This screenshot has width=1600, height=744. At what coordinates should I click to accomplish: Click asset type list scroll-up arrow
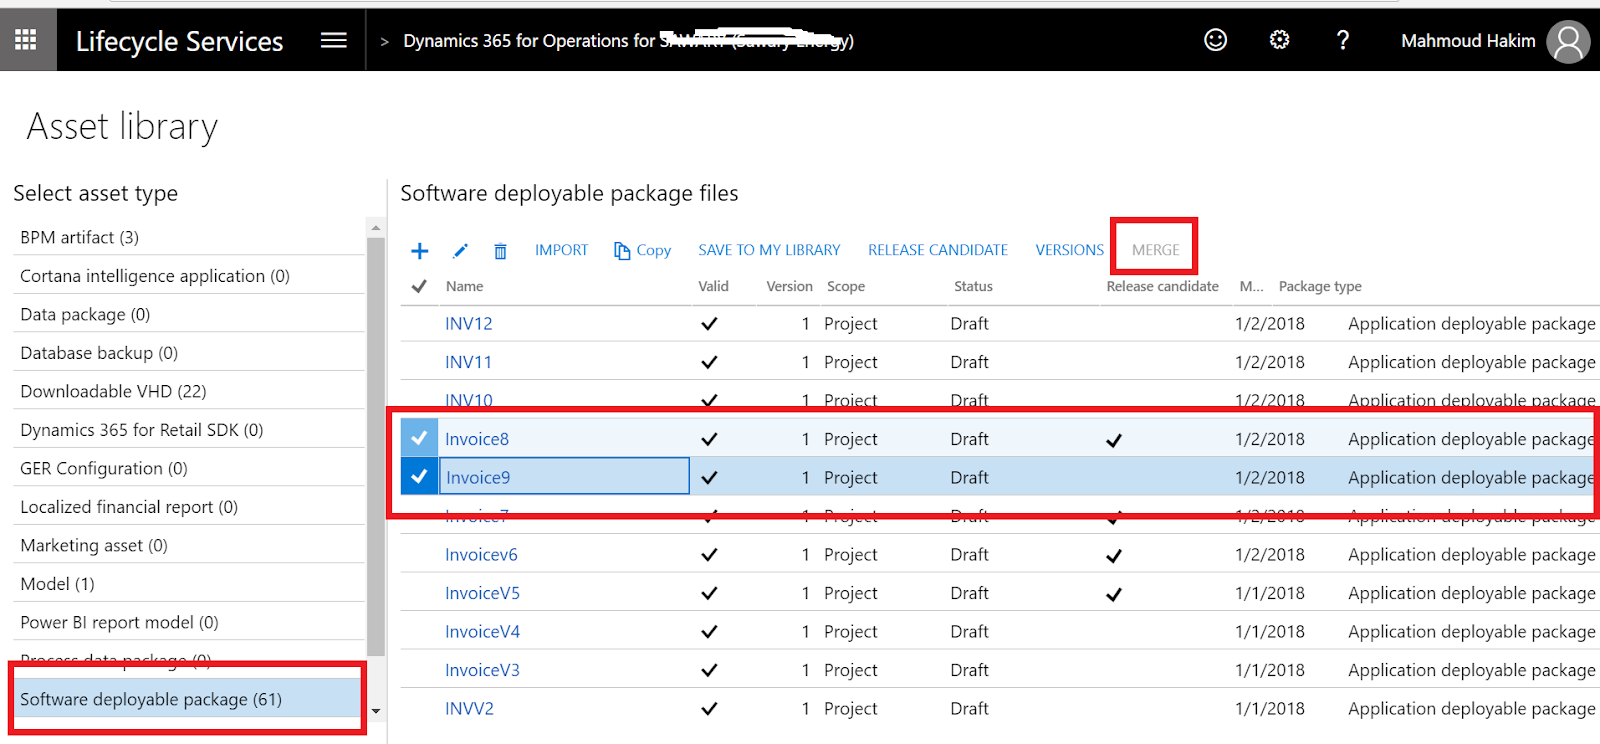[x=376, y=228]
